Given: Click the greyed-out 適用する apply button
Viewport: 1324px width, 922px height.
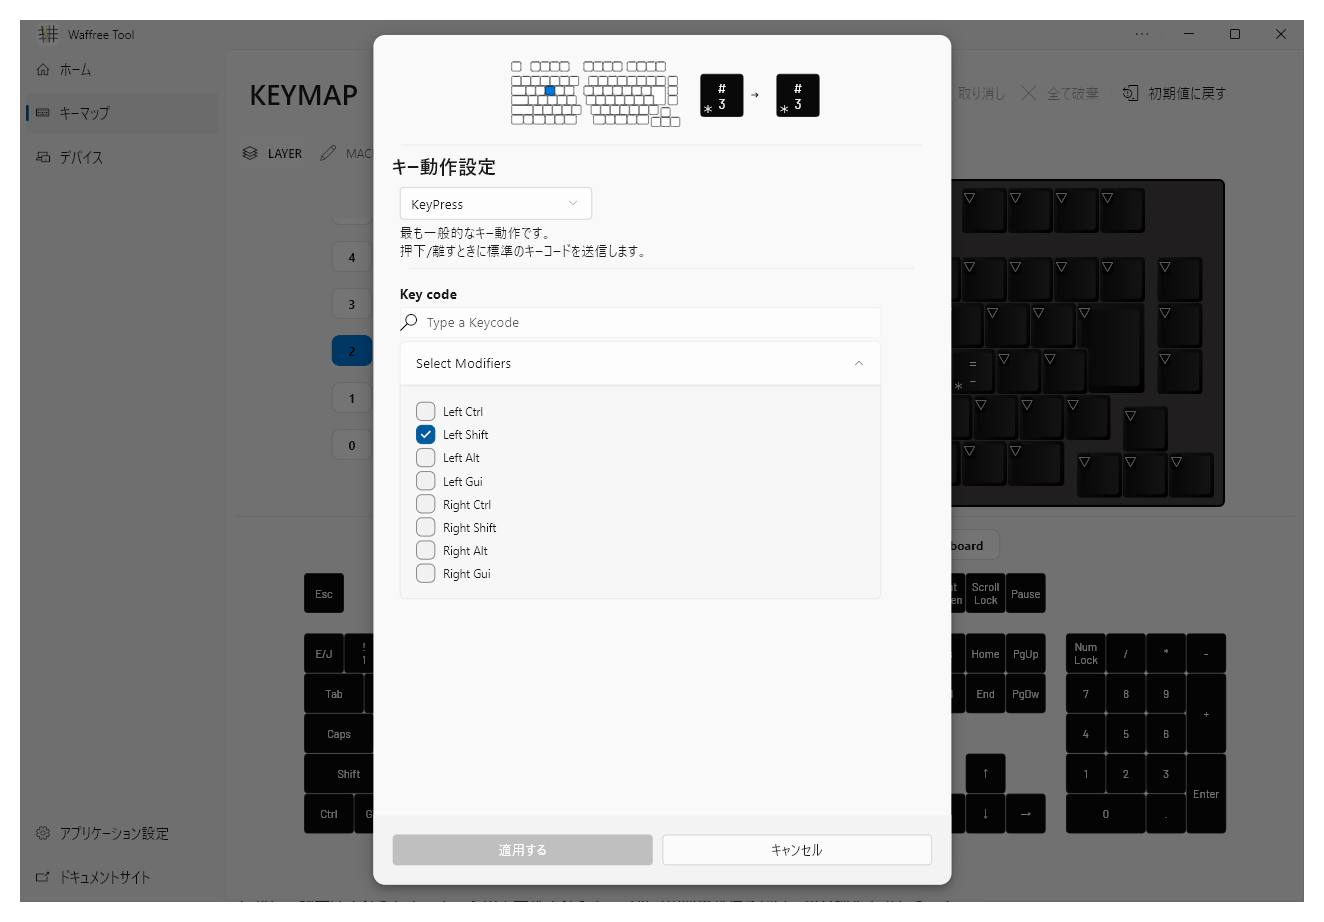Looking at the screenshot, I should pos(522,850).
